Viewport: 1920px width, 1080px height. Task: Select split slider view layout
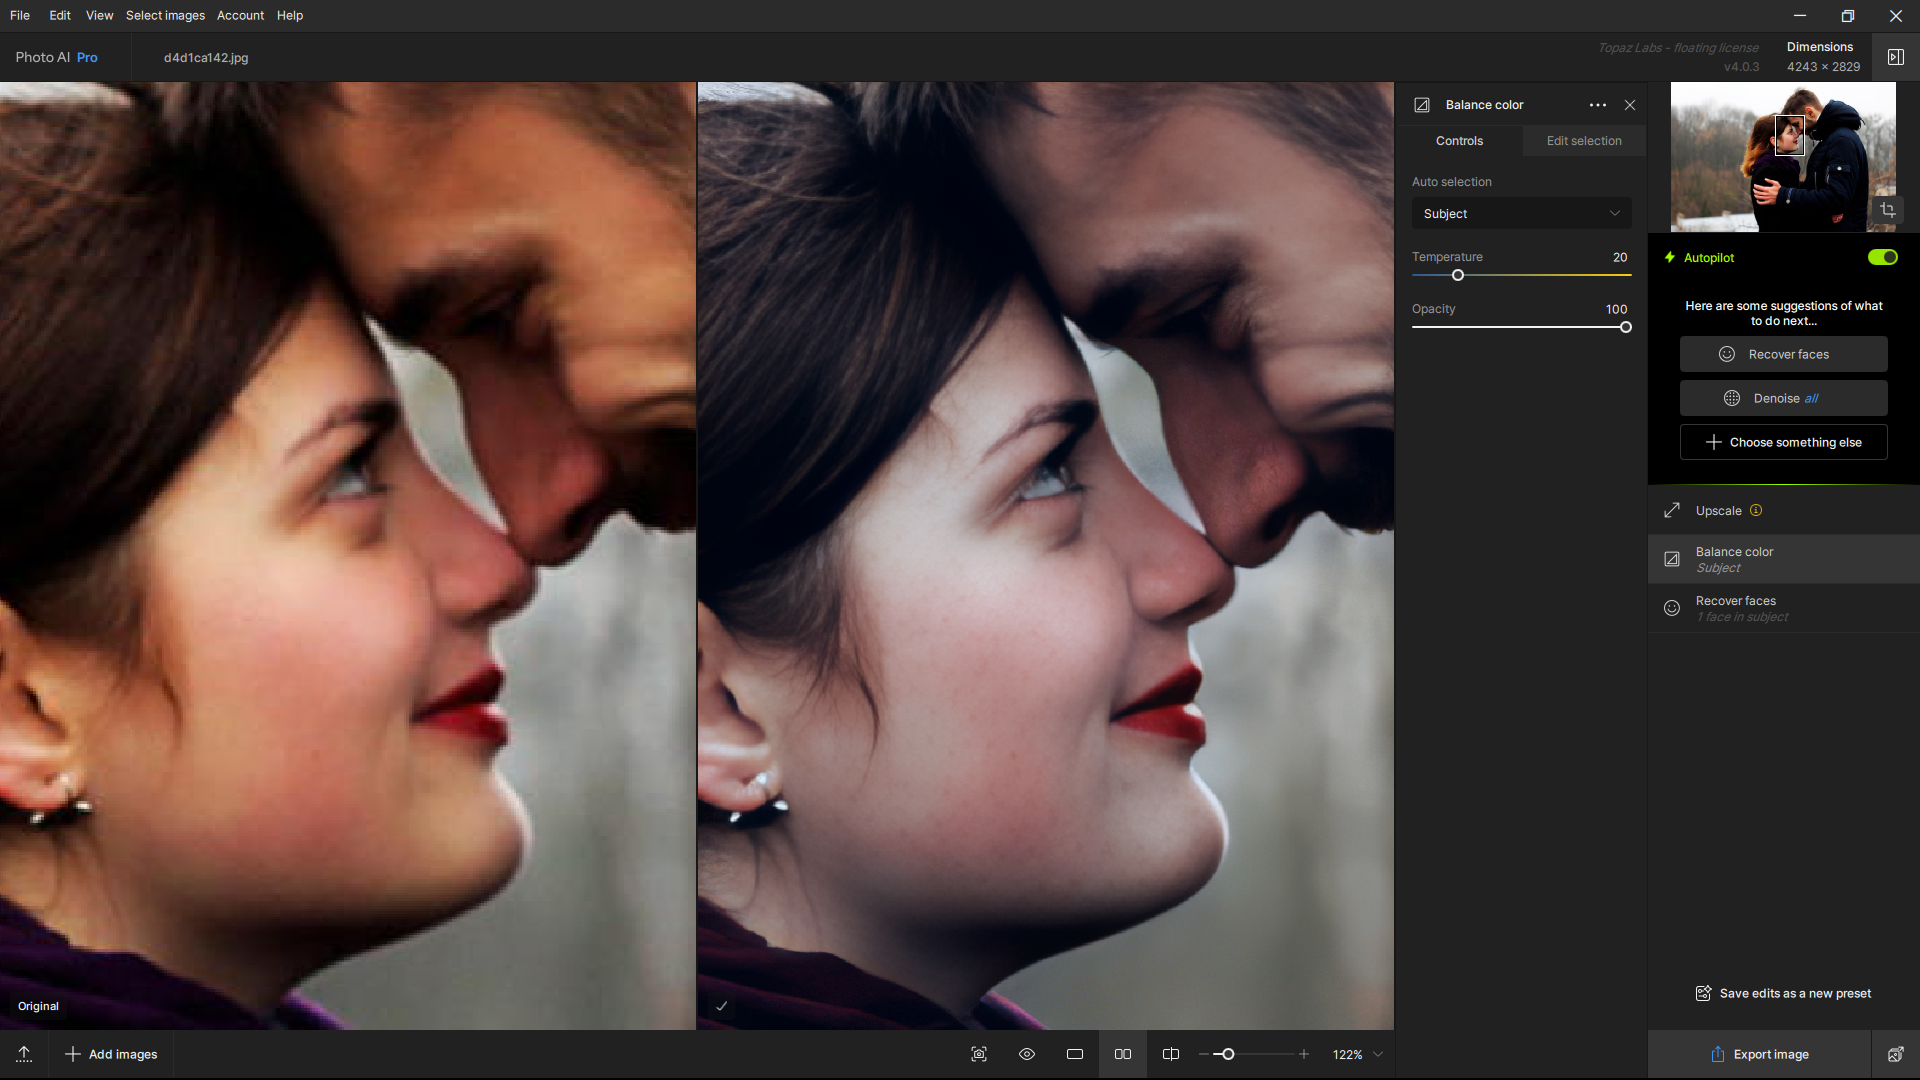tap(1171, 1054)
